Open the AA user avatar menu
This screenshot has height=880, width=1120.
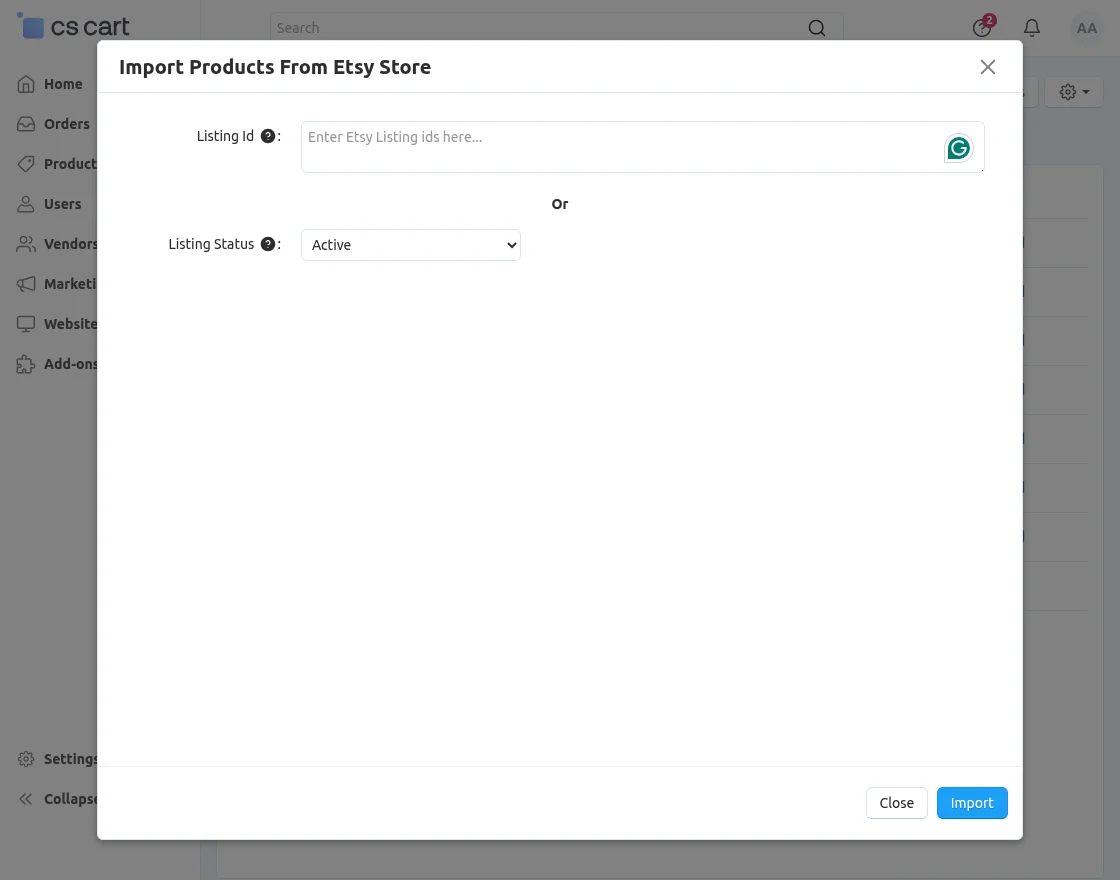coord(1086,28)
